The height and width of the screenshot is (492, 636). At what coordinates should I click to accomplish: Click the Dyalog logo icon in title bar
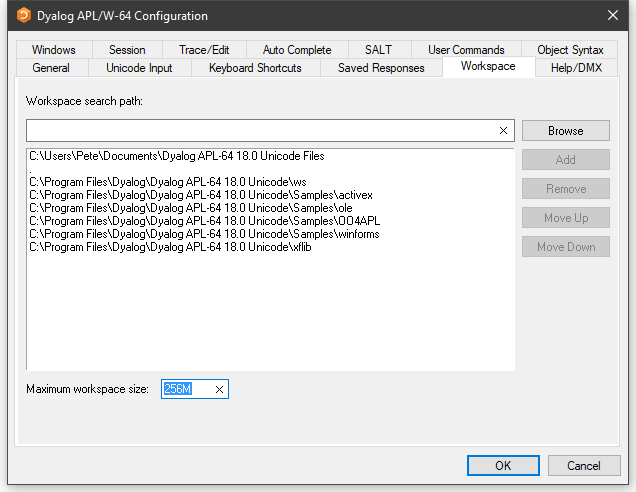coord(24,15)
